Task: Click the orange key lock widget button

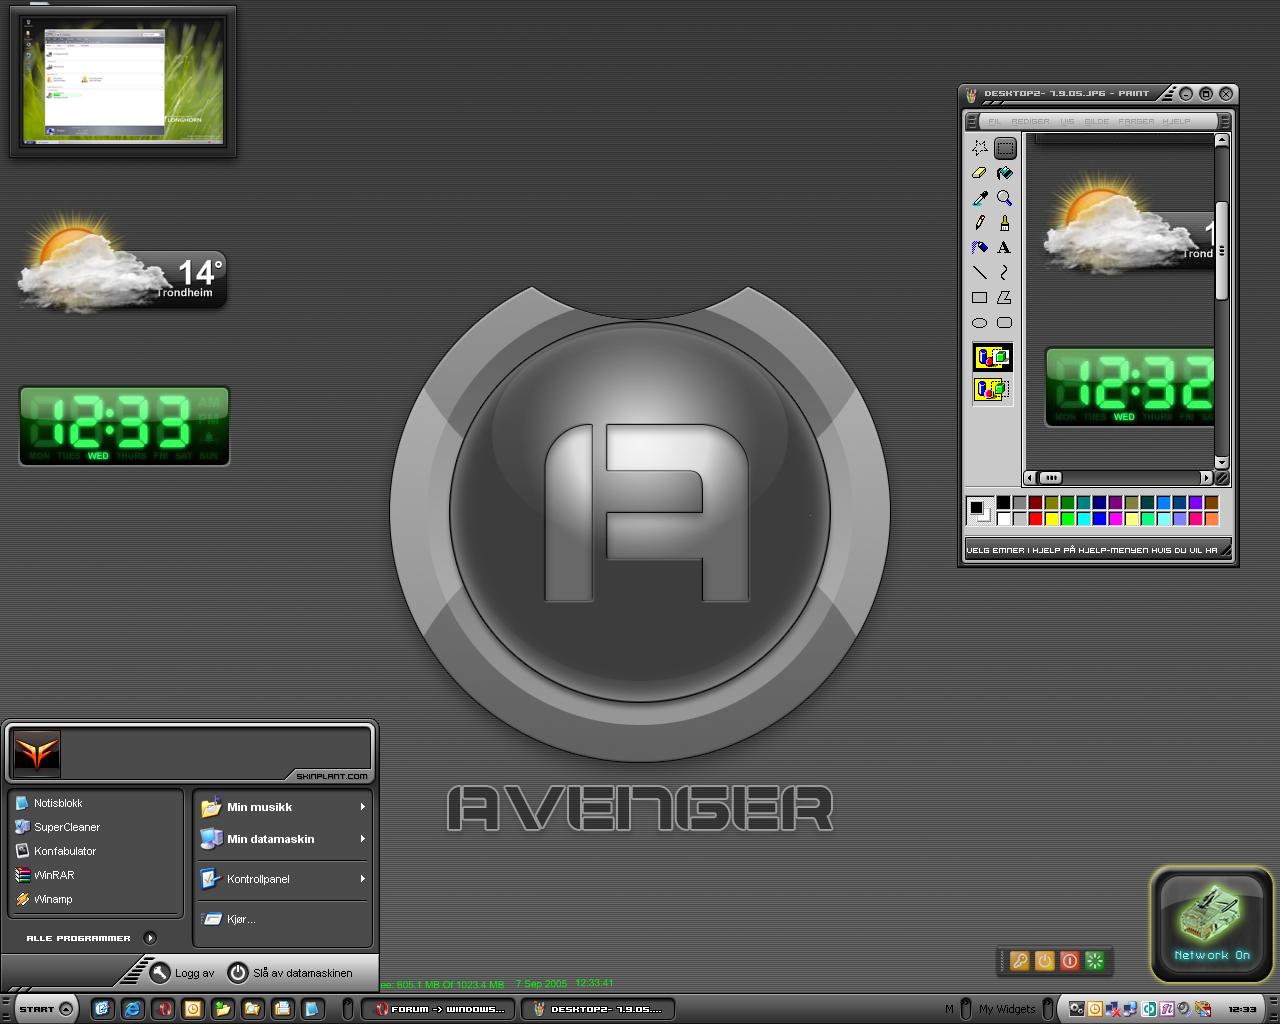Action: [1019, 961]
